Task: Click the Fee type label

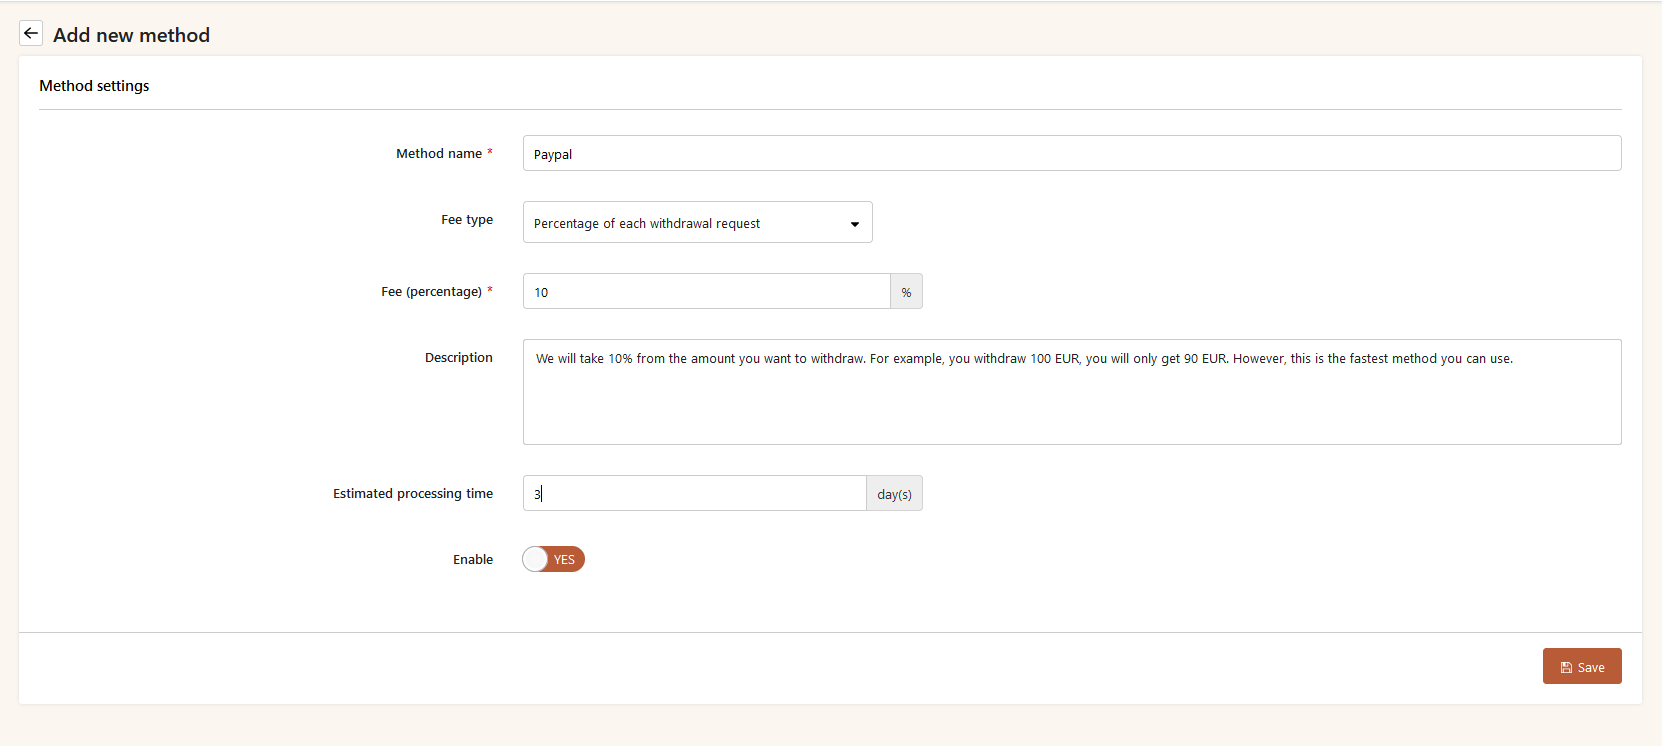Action: [467, 220]
